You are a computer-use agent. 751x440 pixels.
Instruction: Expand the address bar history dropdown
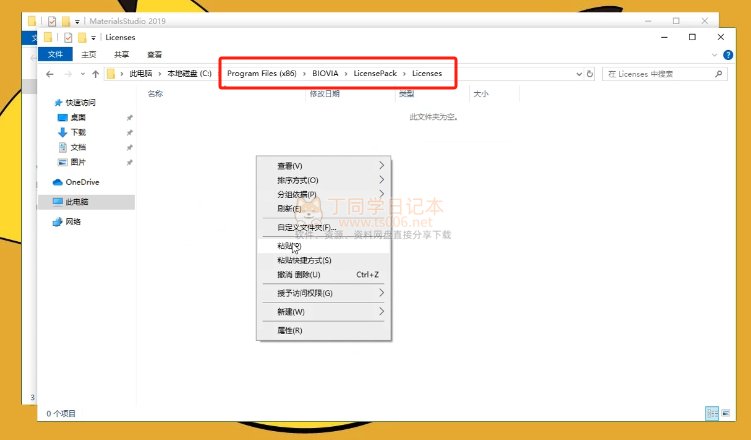click(x=579, y=74)
